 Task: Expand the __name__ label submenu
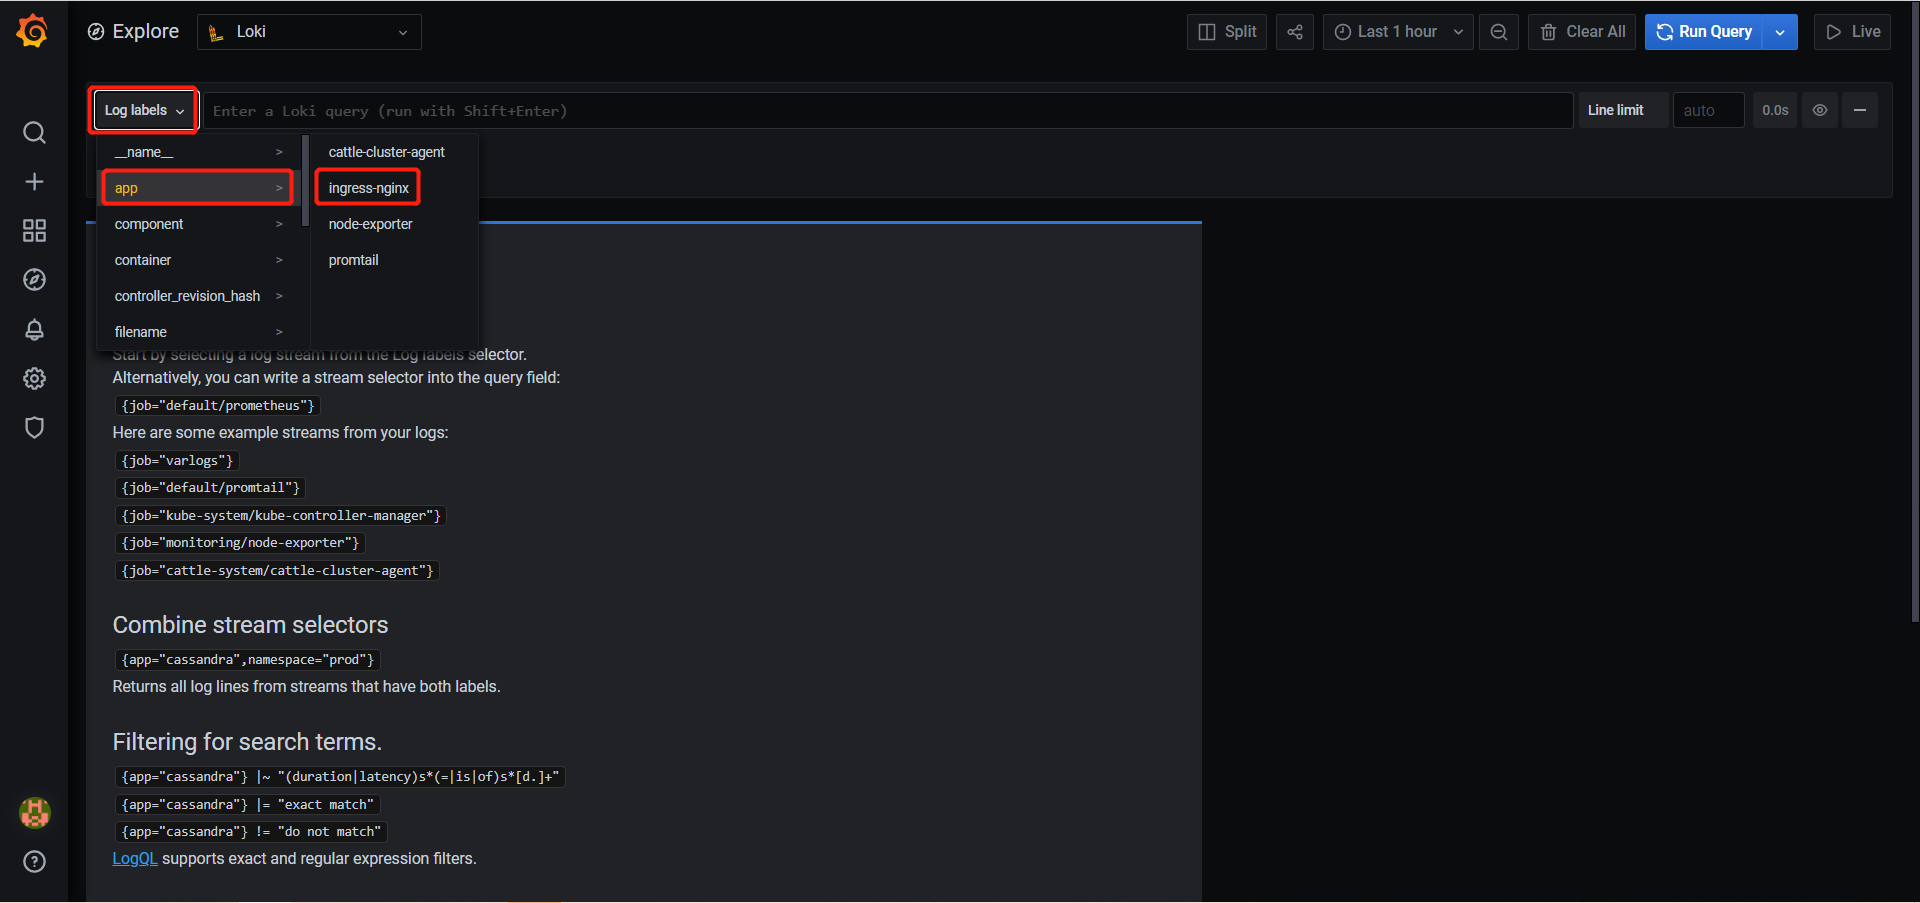[199, 152]
